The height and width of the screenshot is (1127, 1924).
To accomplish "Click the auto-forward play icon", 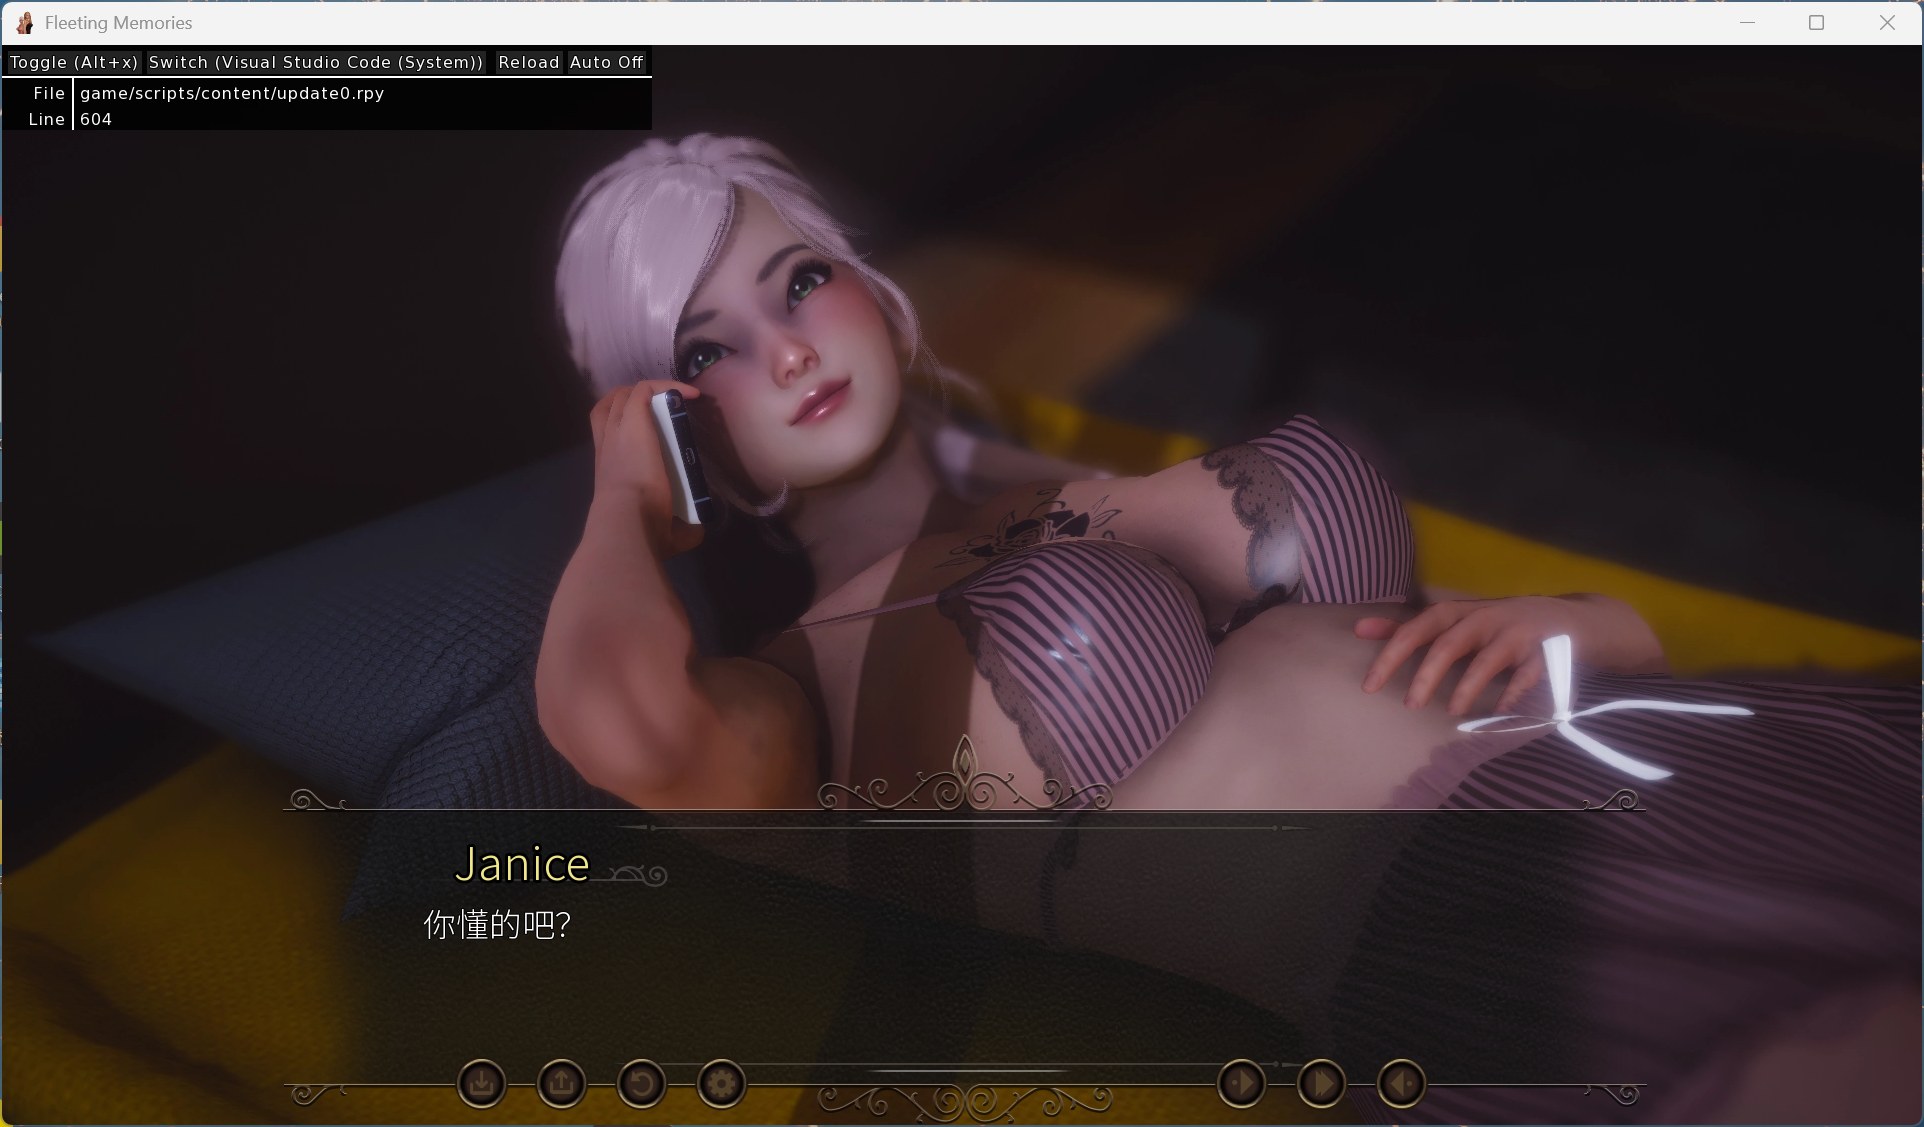I will click(x=1241, y=1083).
